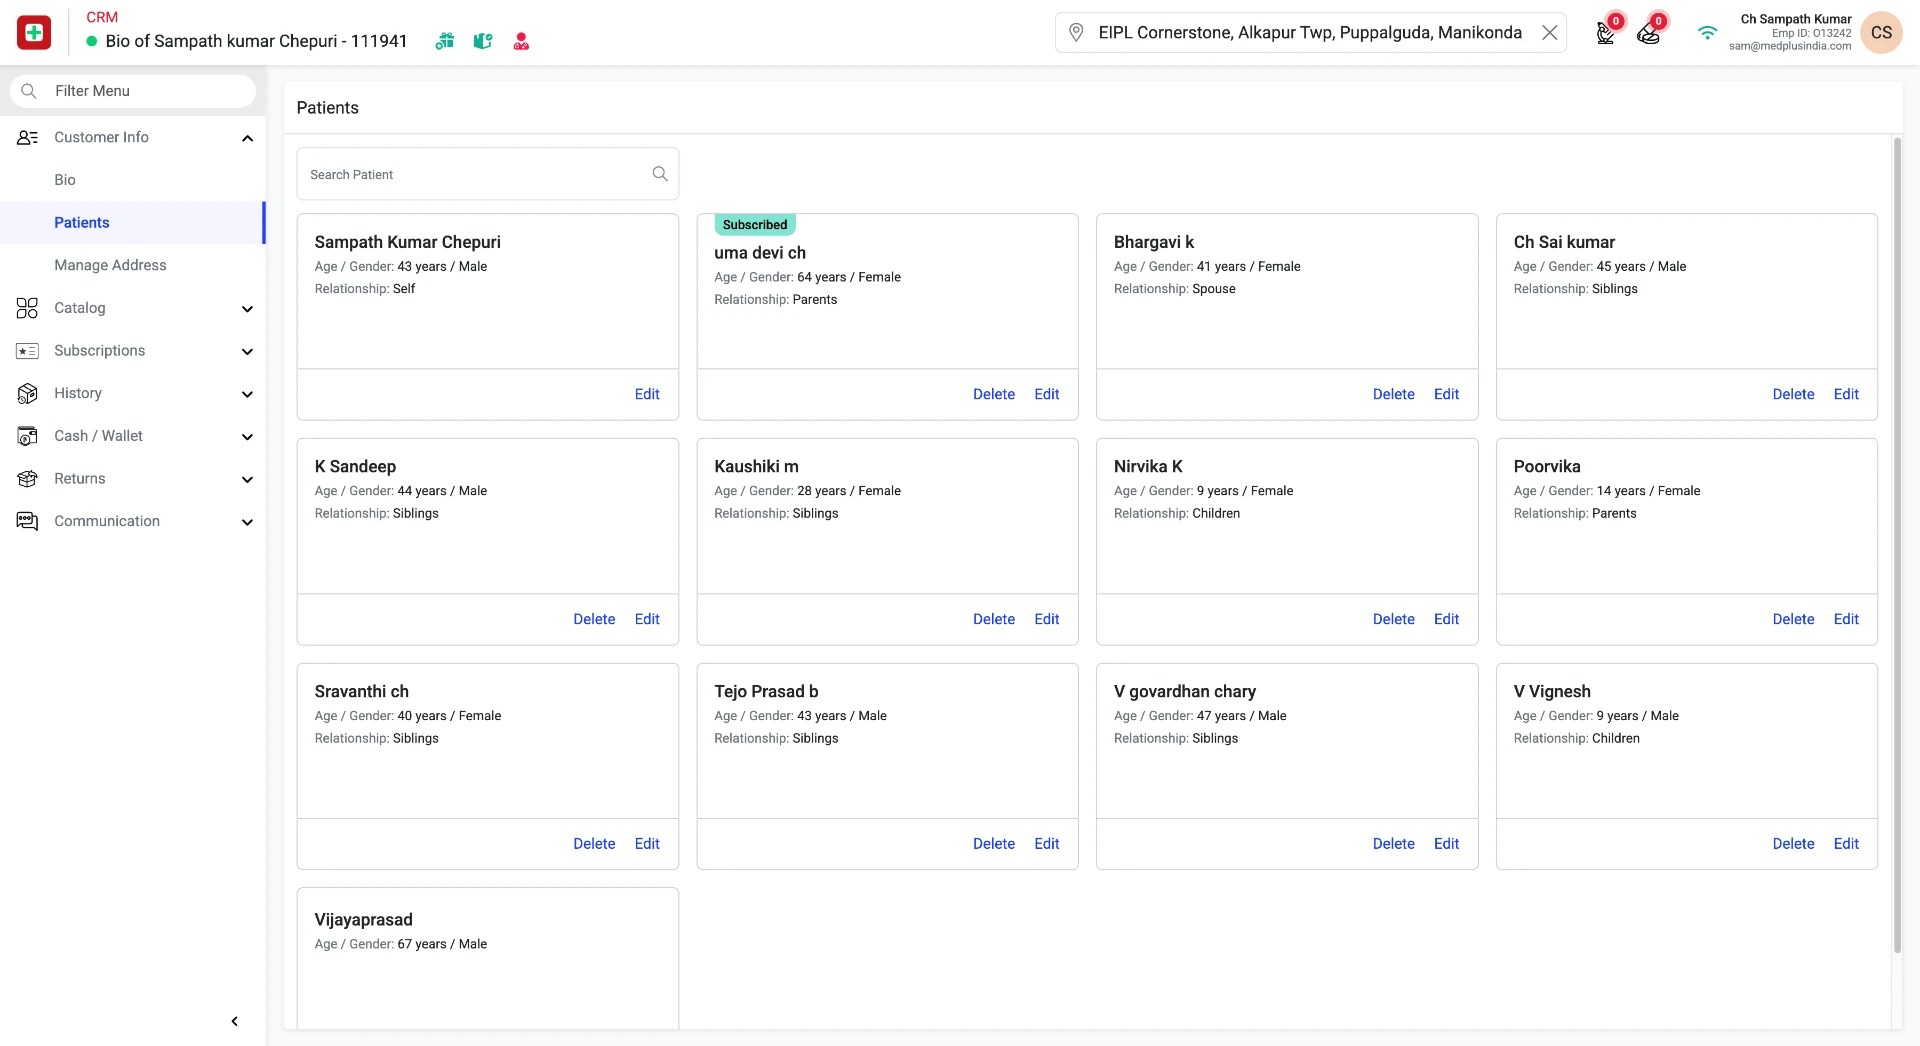
Task: Click the red doctor profile icon
Action: 521,41
